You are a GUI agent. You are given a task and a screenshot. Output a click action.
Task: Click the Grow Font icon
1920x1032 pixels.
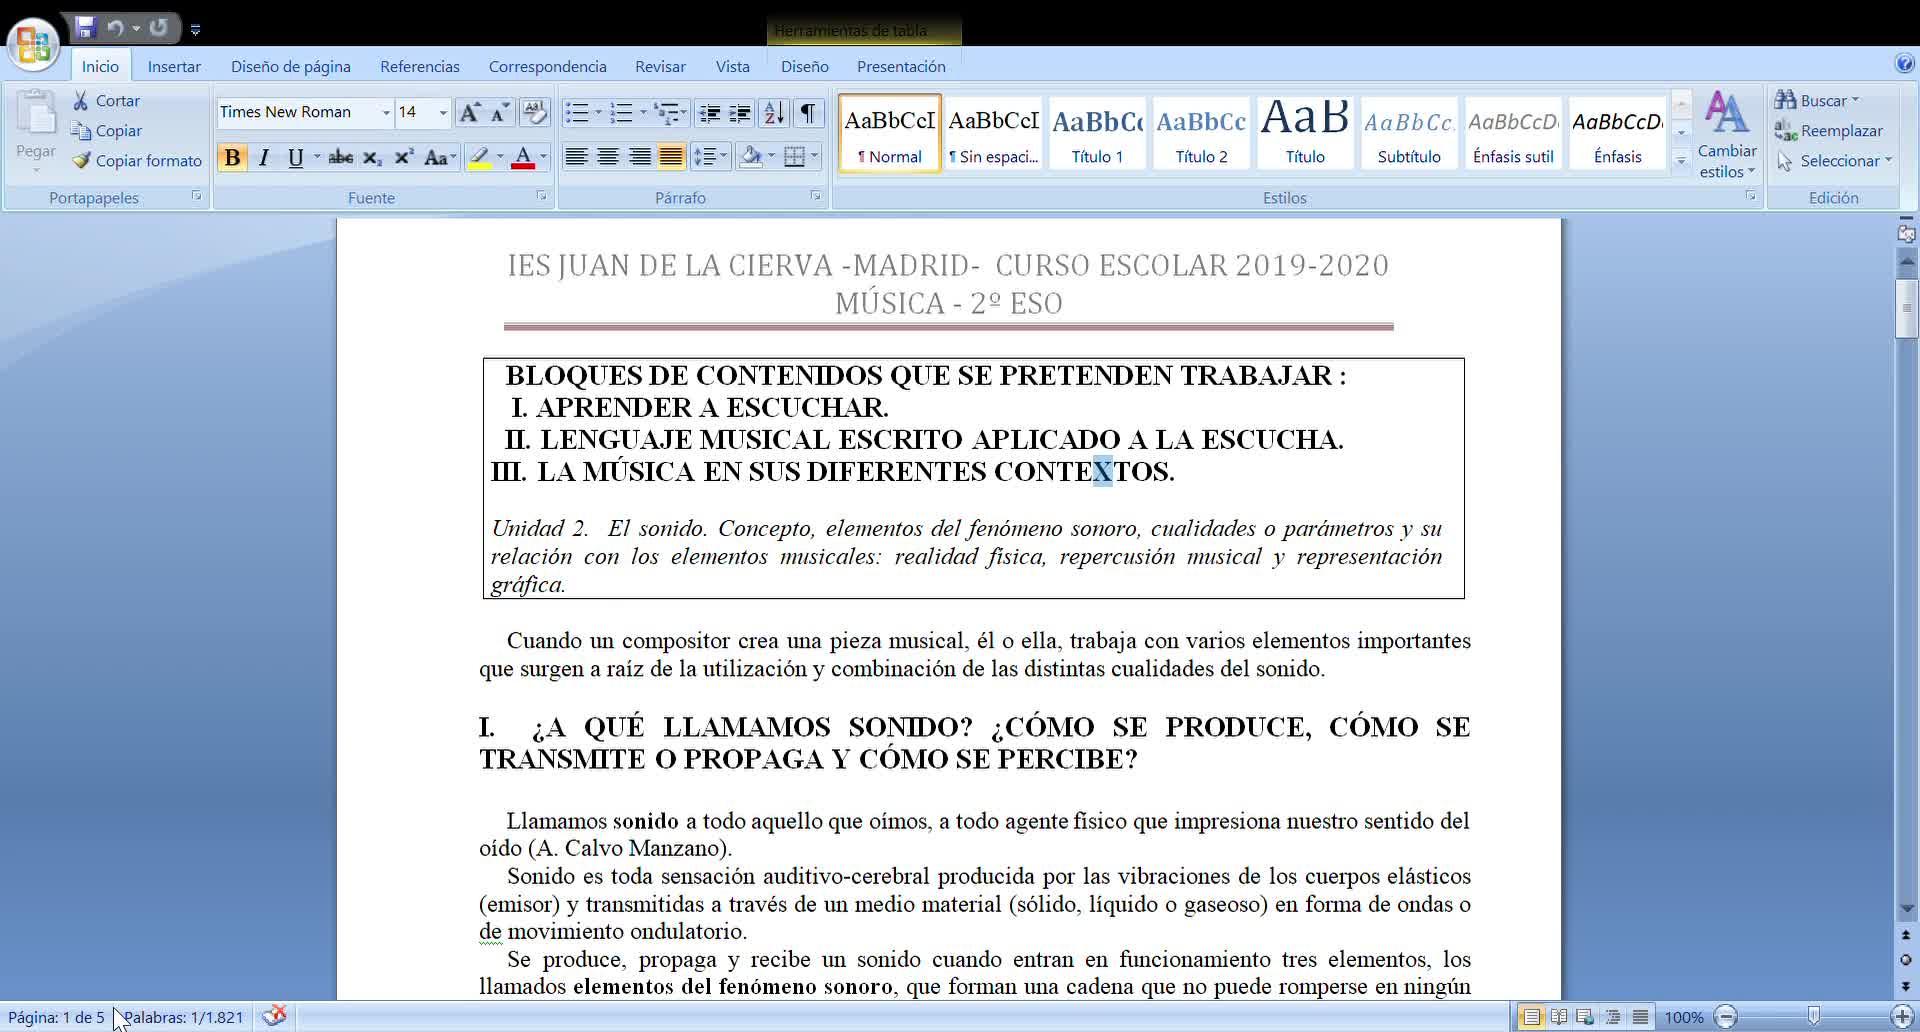pos(469,112)
